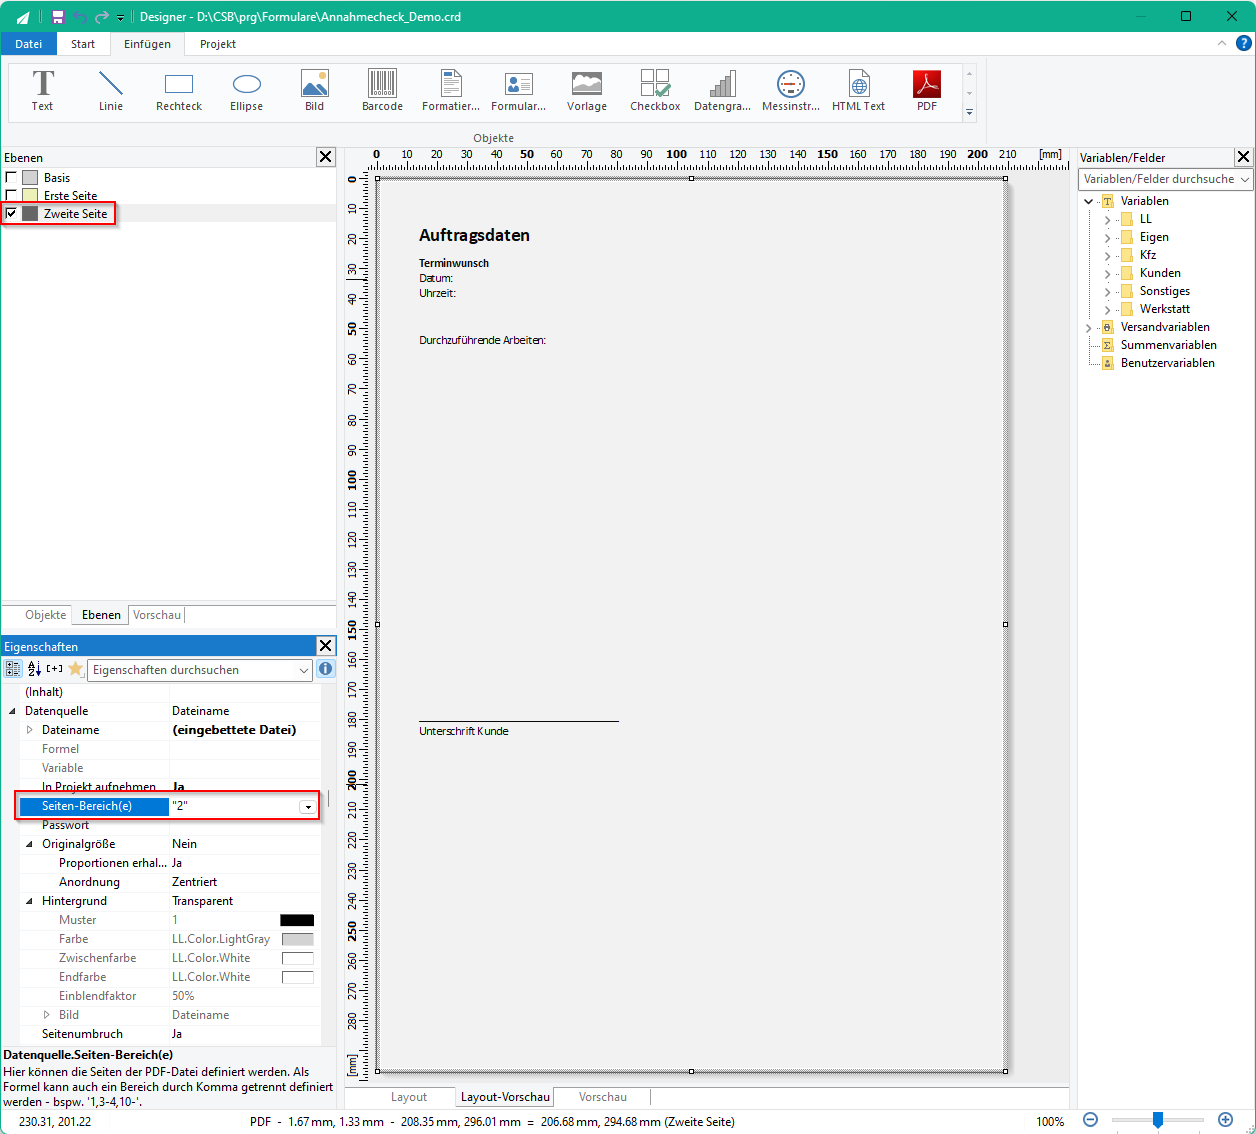The image size is (1256, 1134).
Task: Select the Passwort property row
Action: (x=170, y=825)
